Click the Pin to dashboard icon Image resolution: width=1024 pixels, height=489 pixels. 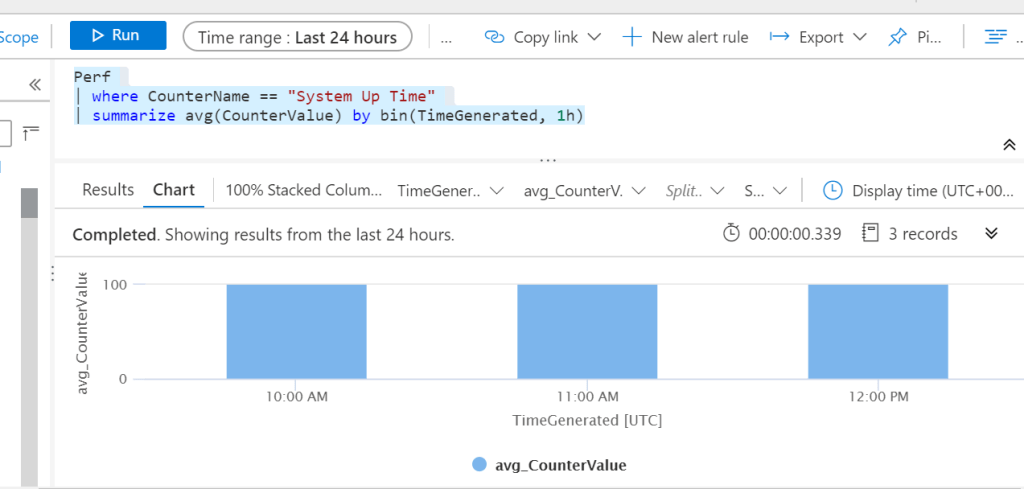click(897, 37)
